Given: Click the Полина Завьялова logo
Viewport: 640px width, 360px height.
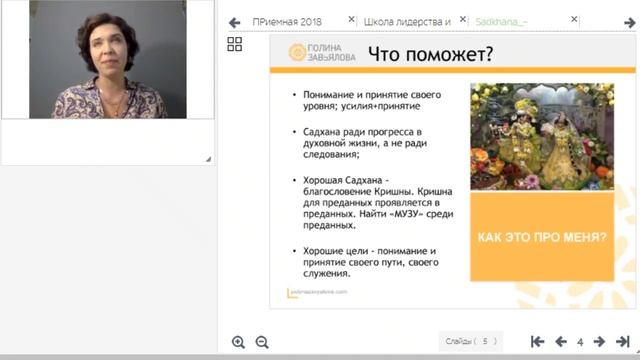Looking at the screenshot, I should pyautogui.click(x=322, y=53).
